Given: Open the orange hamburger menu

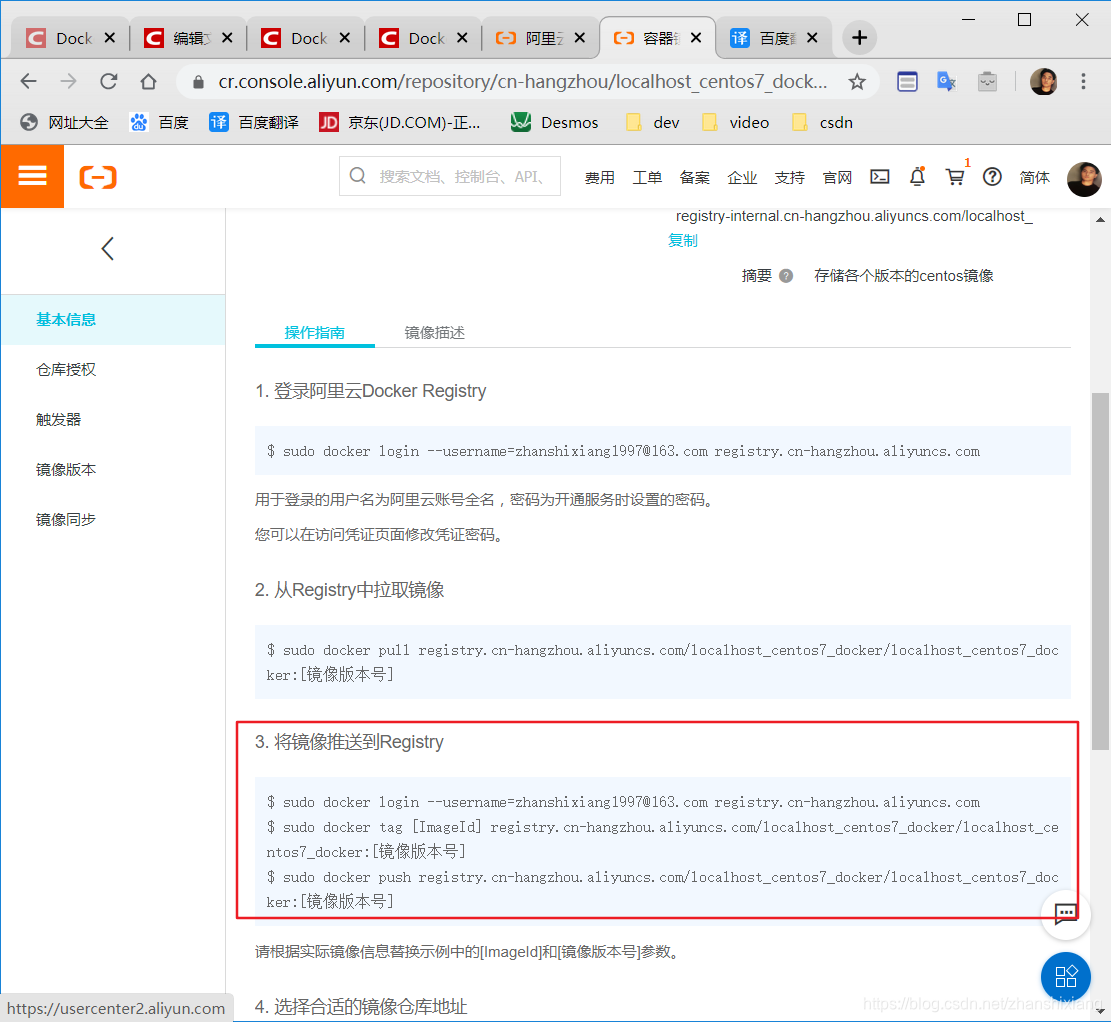Looking at the screenshot, I should click(x=33, y=176).
